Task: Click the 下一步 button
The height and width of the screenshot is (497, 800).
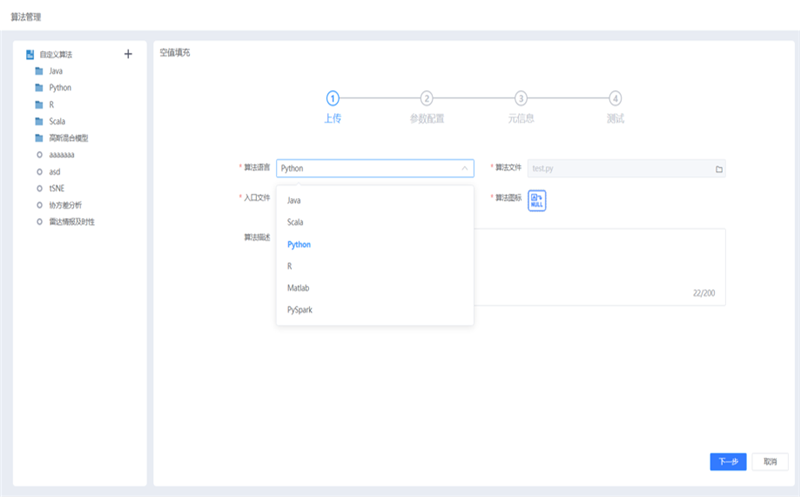Action: coord(728,462)
